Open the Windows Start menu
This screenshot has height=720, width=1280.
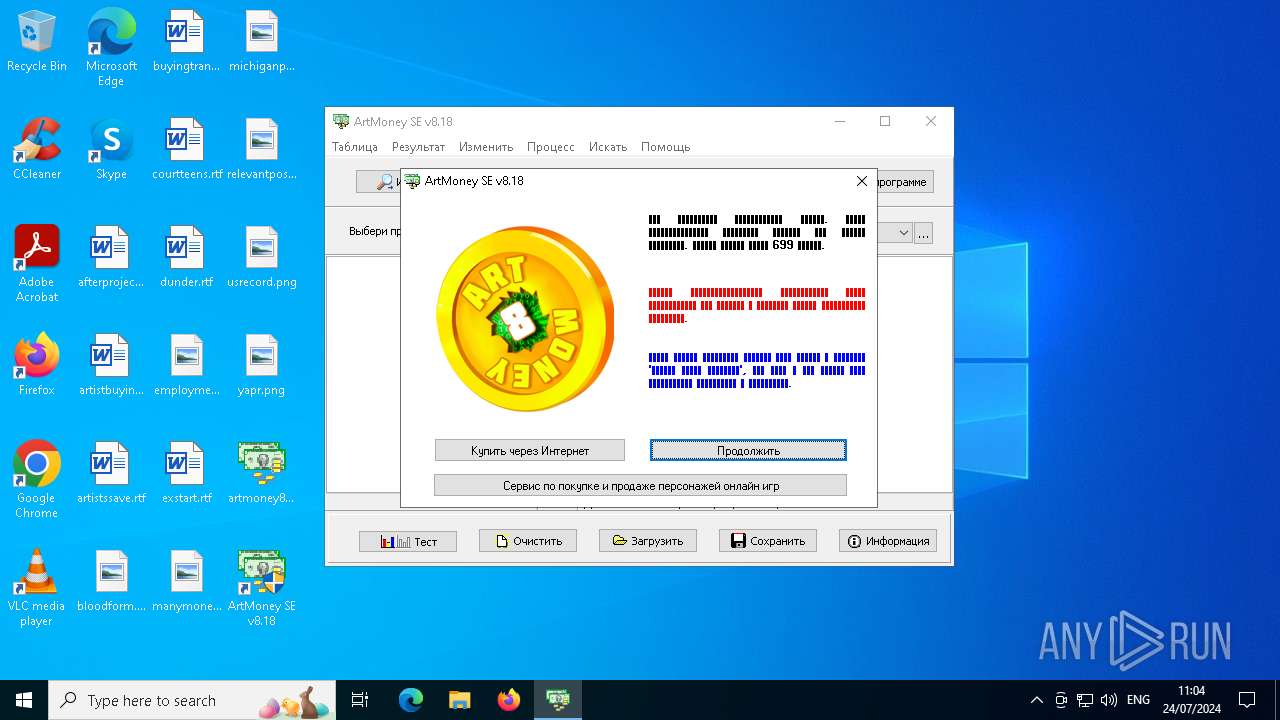coord(24,700)
